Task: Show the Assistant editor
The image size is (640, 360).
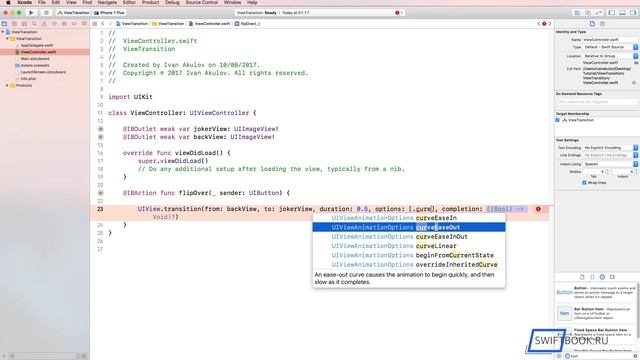Action: coord(588,13)
